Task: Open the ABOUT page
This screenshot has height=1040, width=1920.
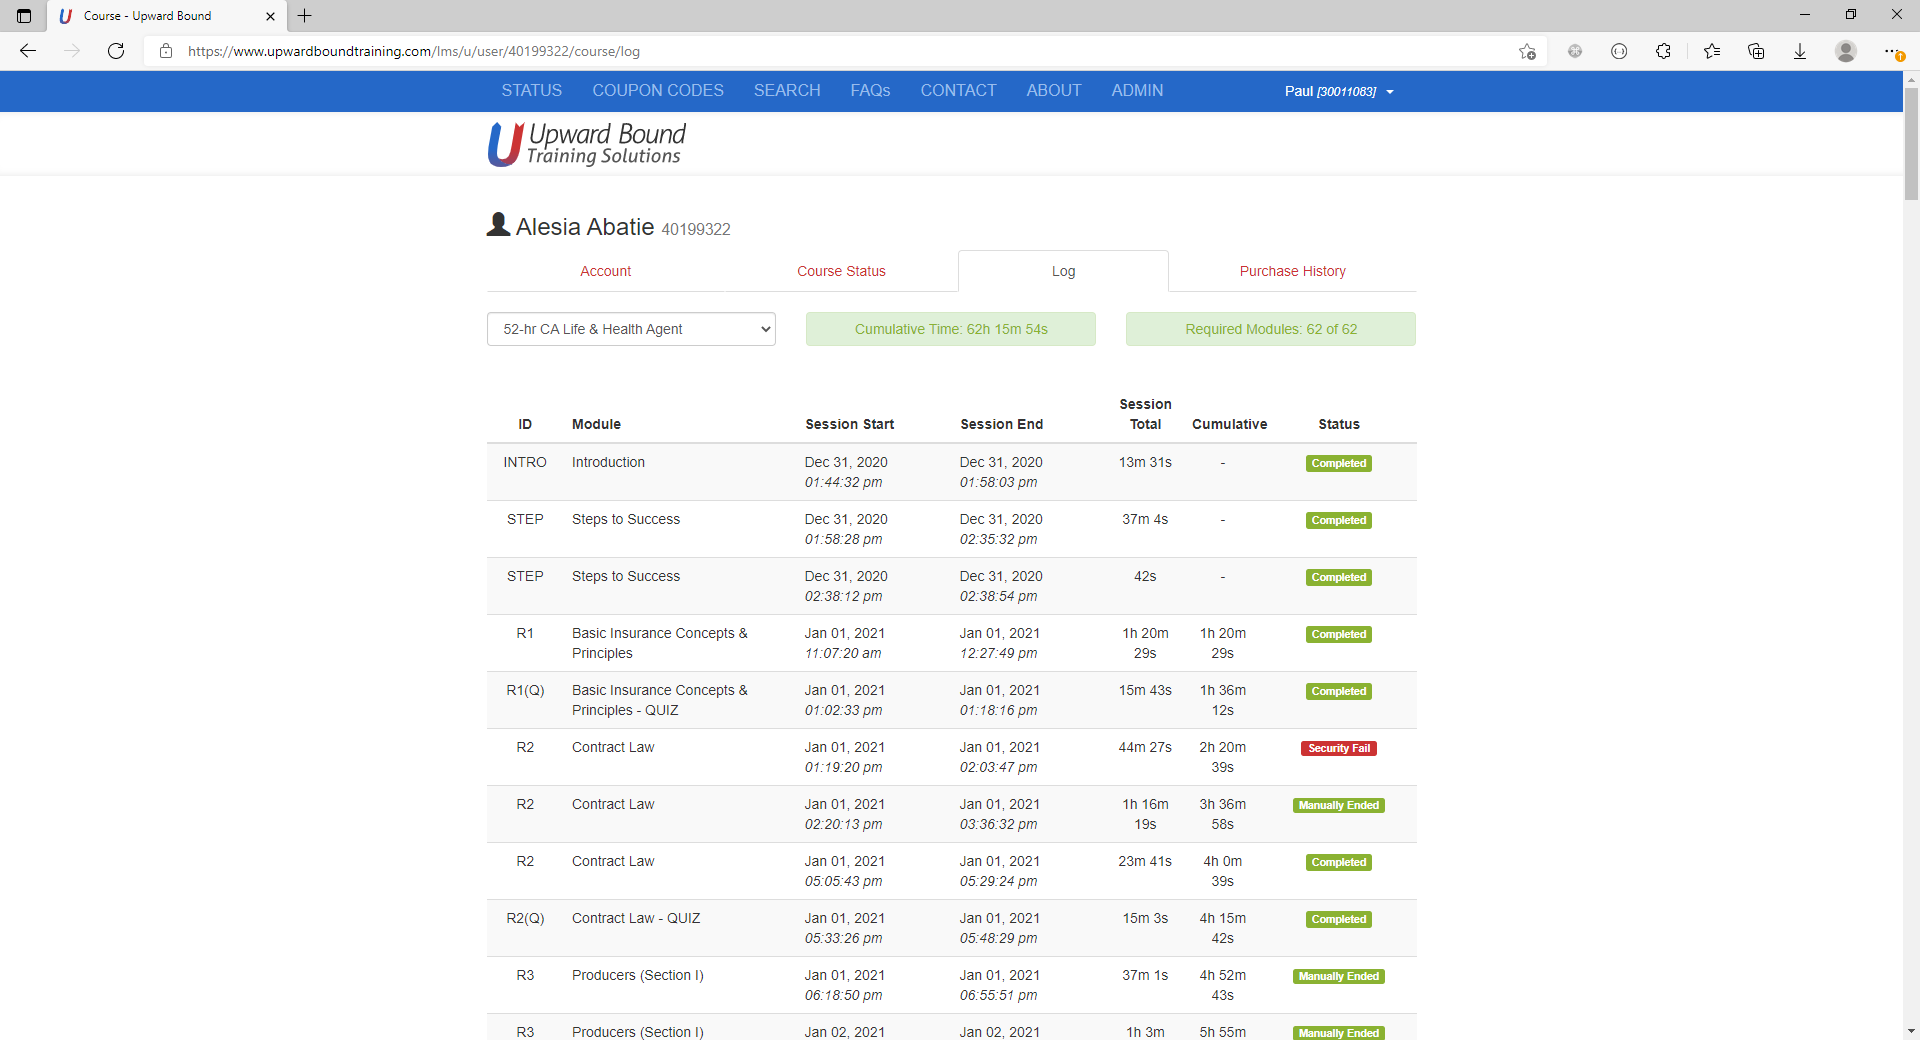Action: [1054, 91]
